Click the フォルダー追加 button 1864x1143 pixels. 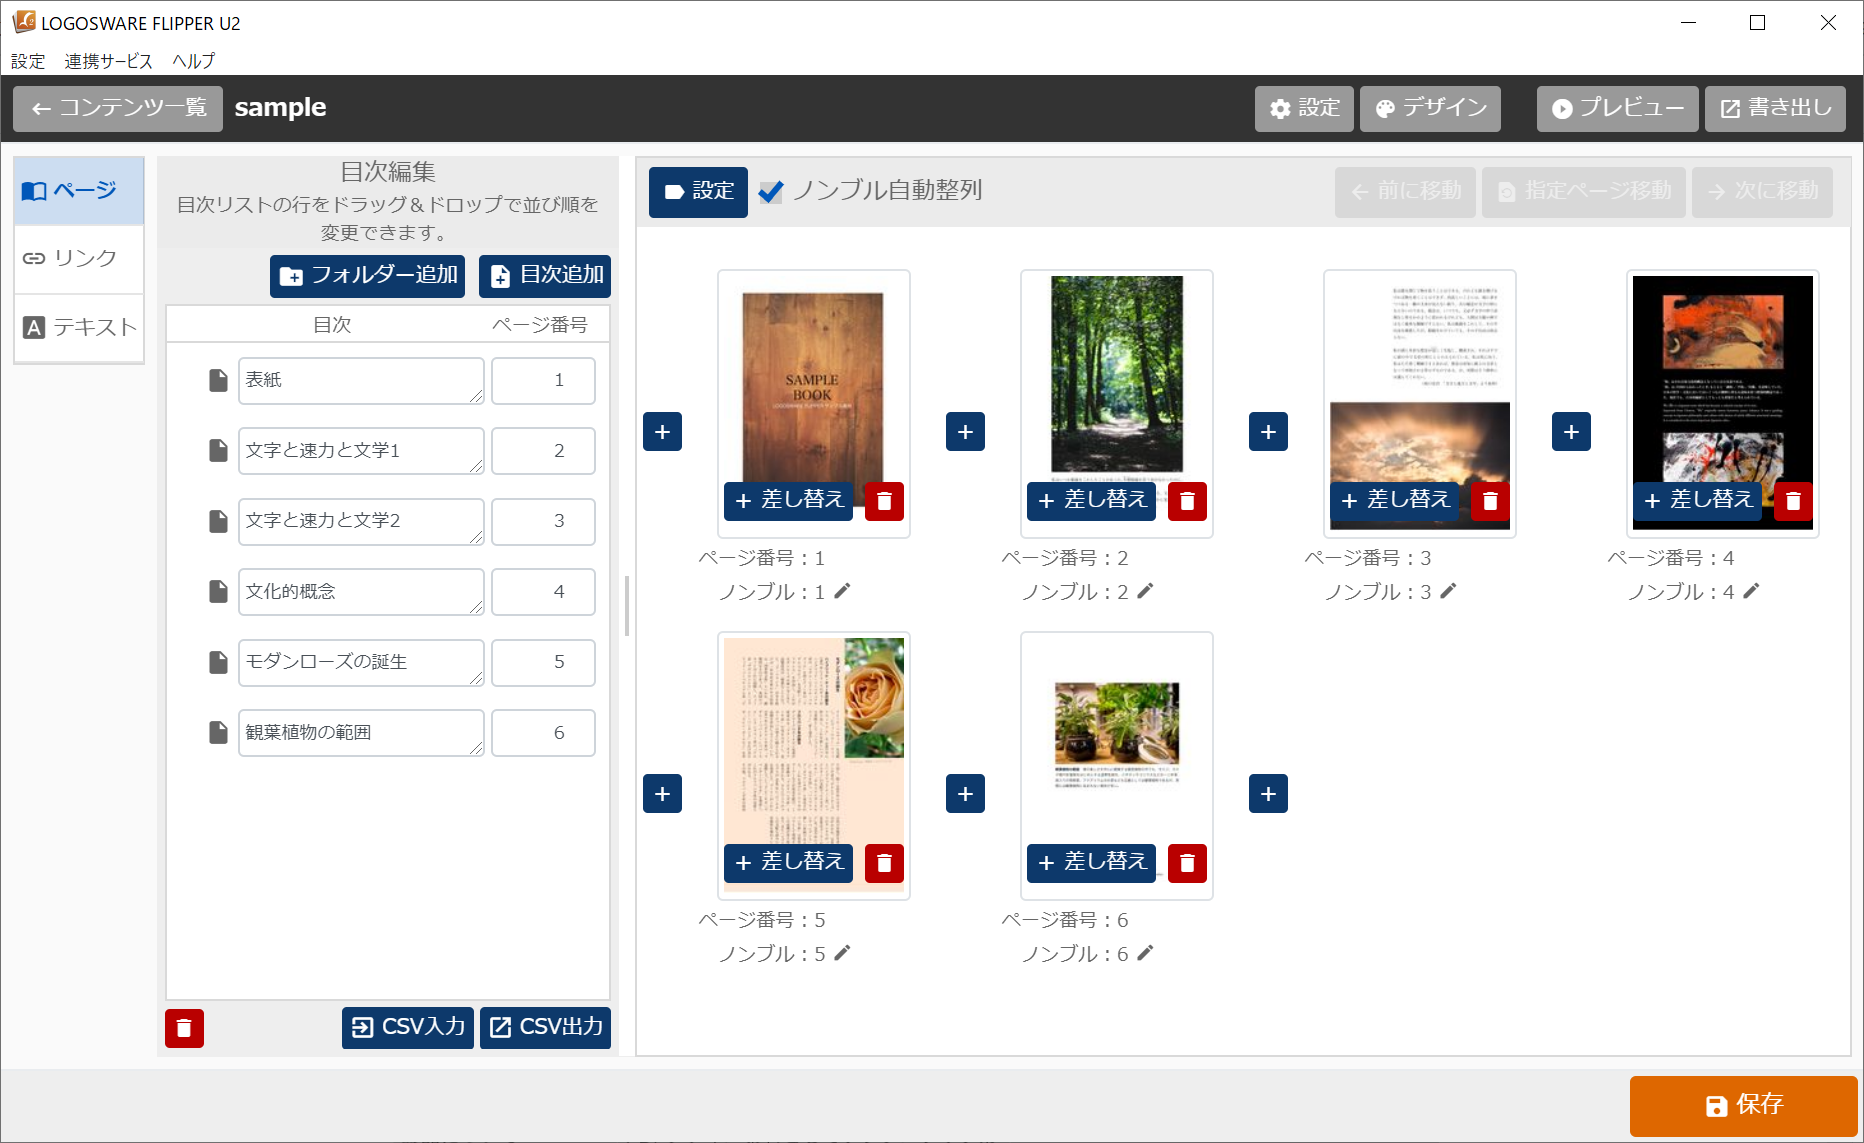(367, 276)
